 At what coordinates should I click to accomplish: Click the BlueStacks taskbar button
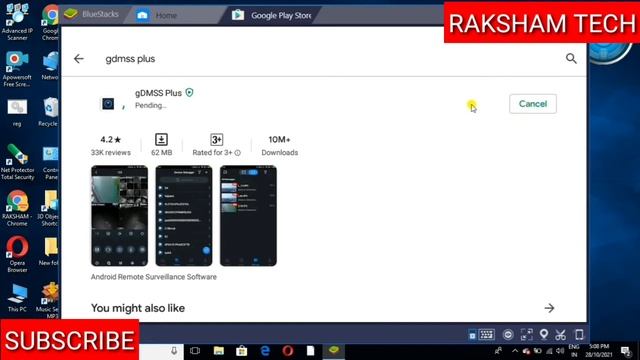coord(334,351)
